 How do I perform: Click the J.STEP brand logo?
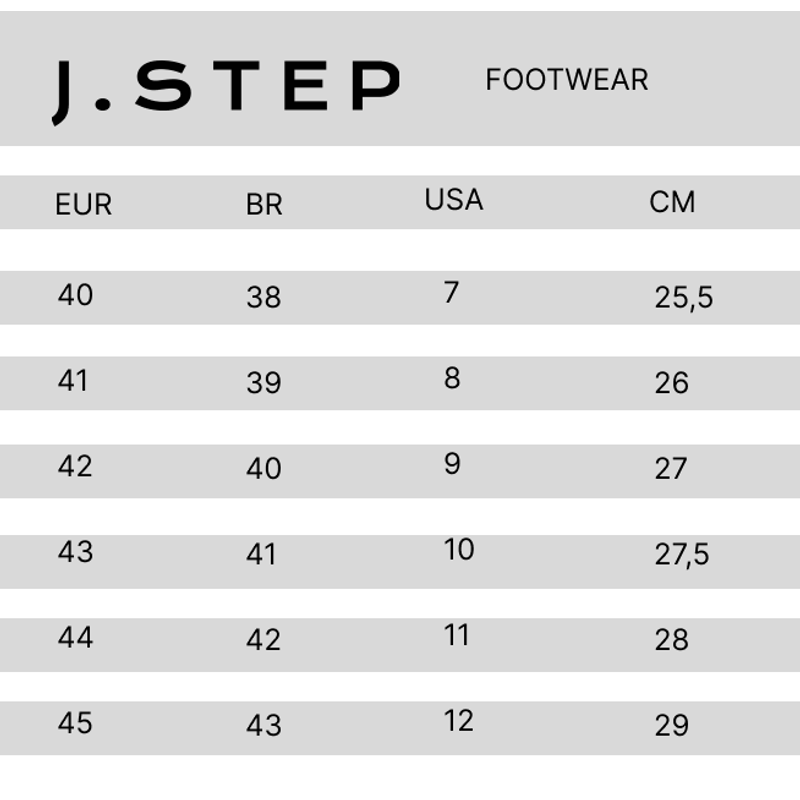[x=227, y=92]
